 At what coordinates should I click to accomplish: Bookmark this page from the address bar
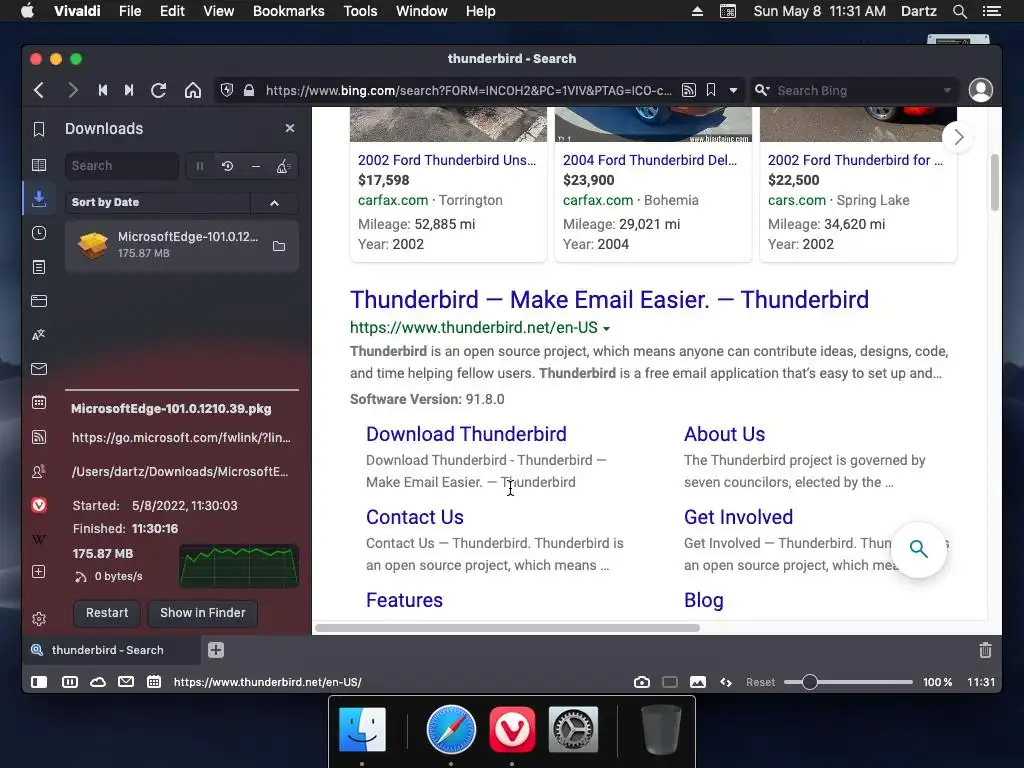point(711,90)
